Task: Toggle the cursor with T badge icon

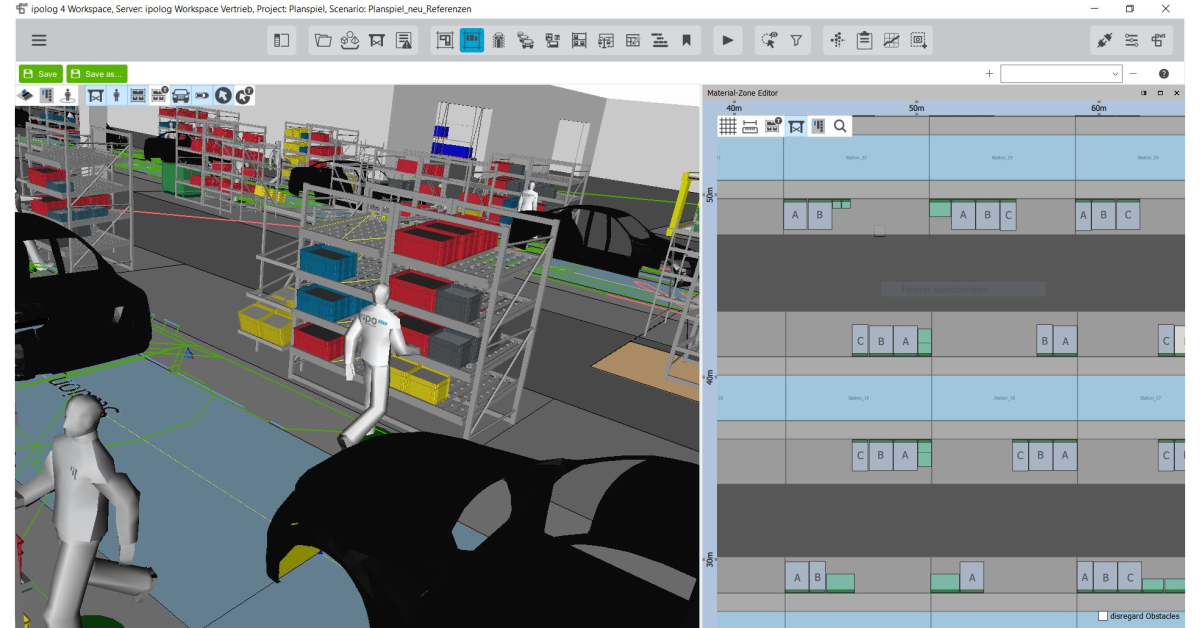Action: click(x=244, y=95)
